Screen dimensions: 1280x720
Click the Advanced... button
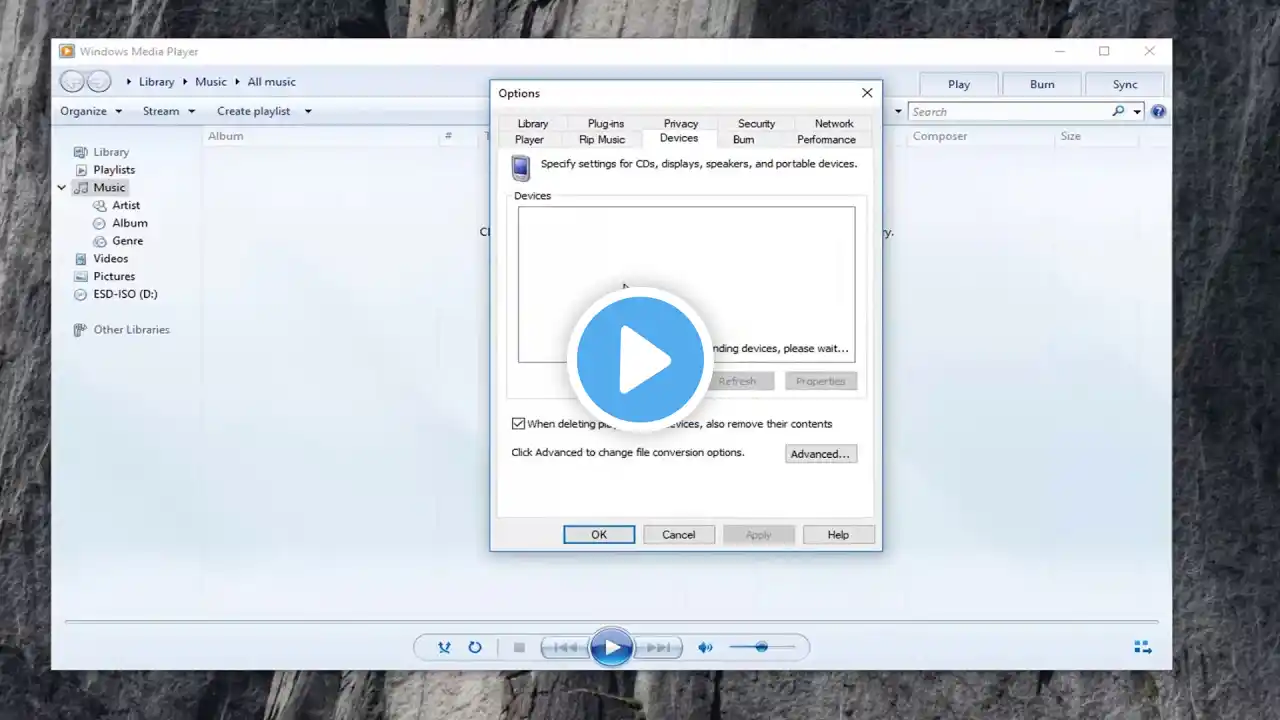click(x=820, y=454)
